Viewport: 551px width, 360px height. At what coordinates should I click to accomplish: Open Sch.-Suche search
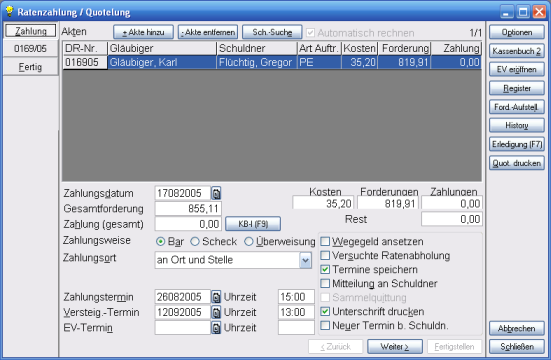pos(272,32)
